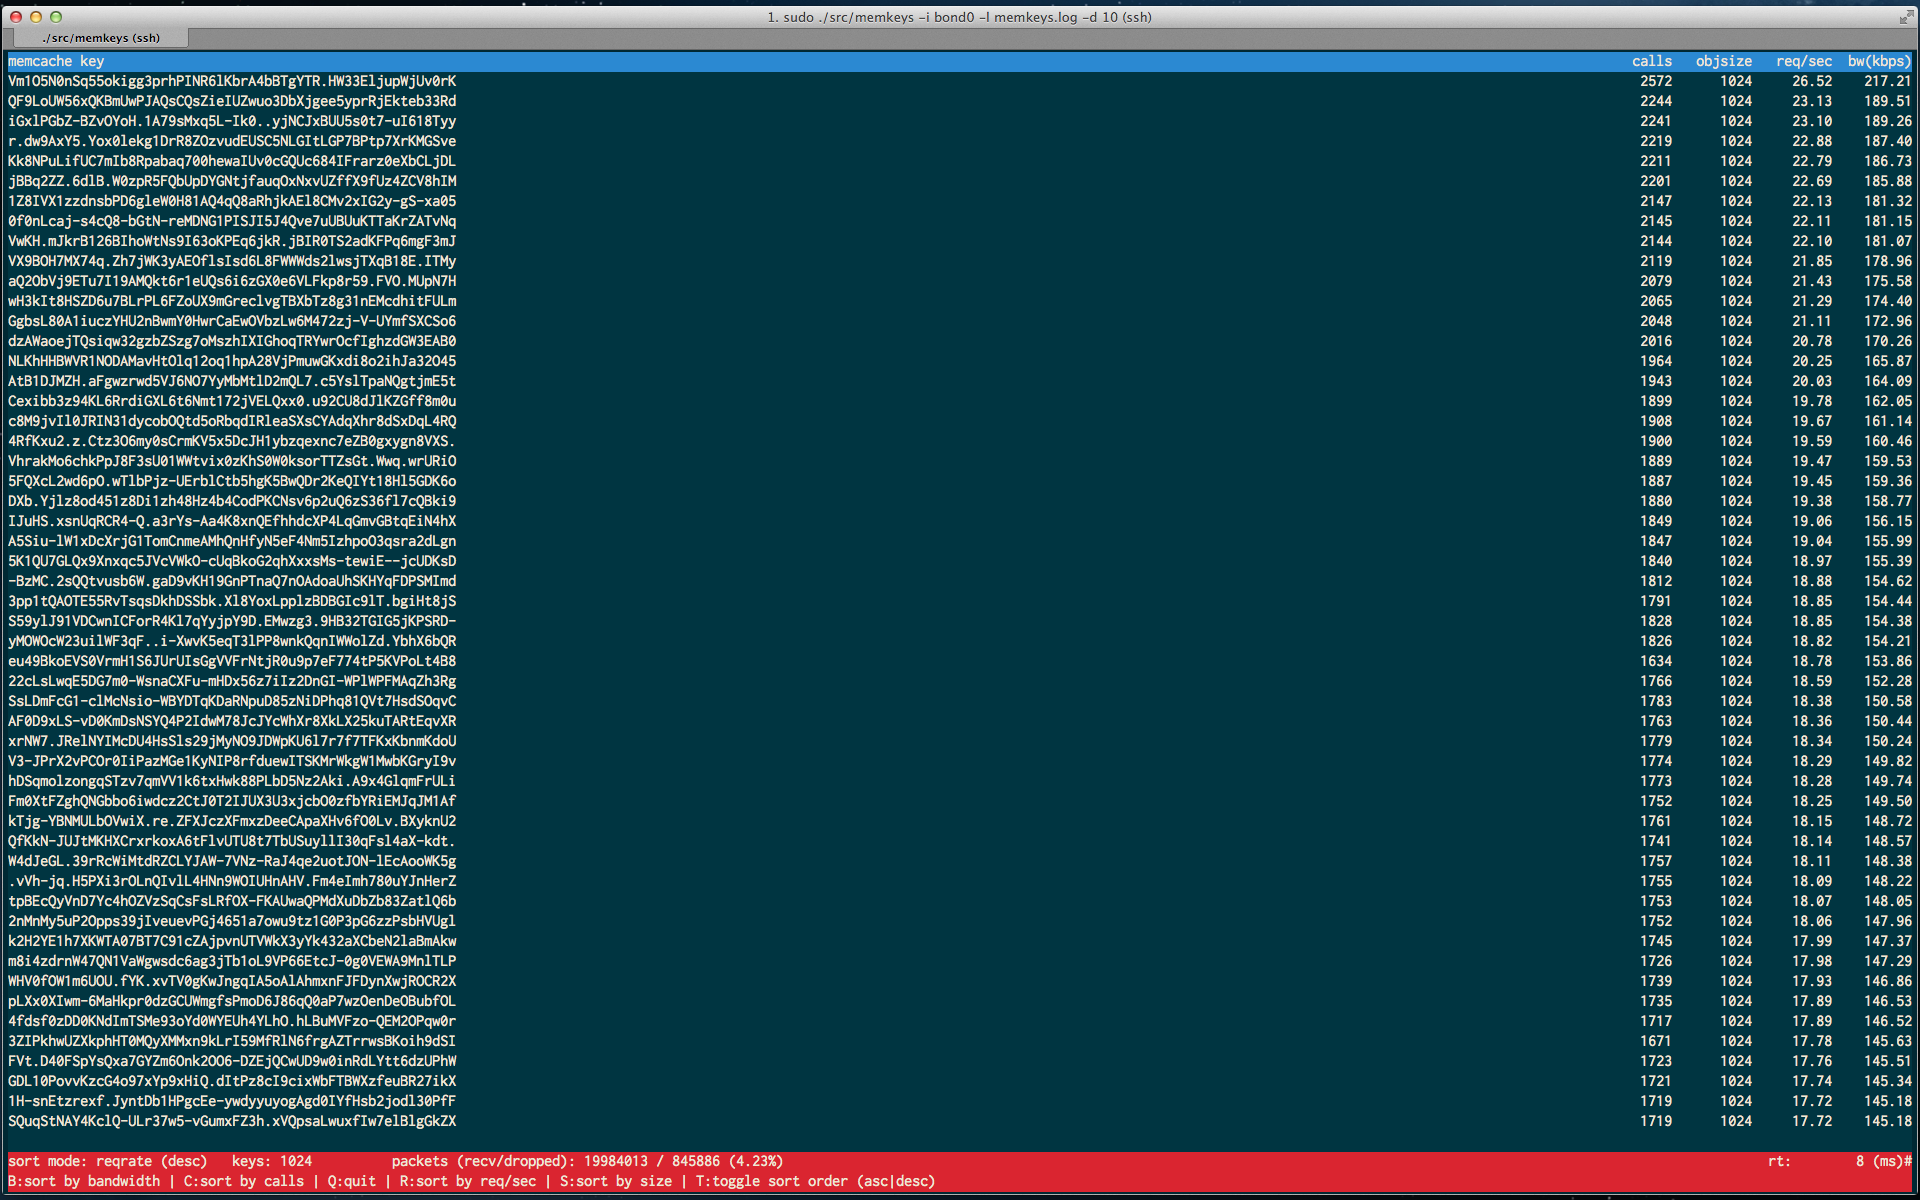Click the 'memcache key' column header
The height and width of the screenshot is (1200, 1920).
pyautogui.click(x=56, y=61)
